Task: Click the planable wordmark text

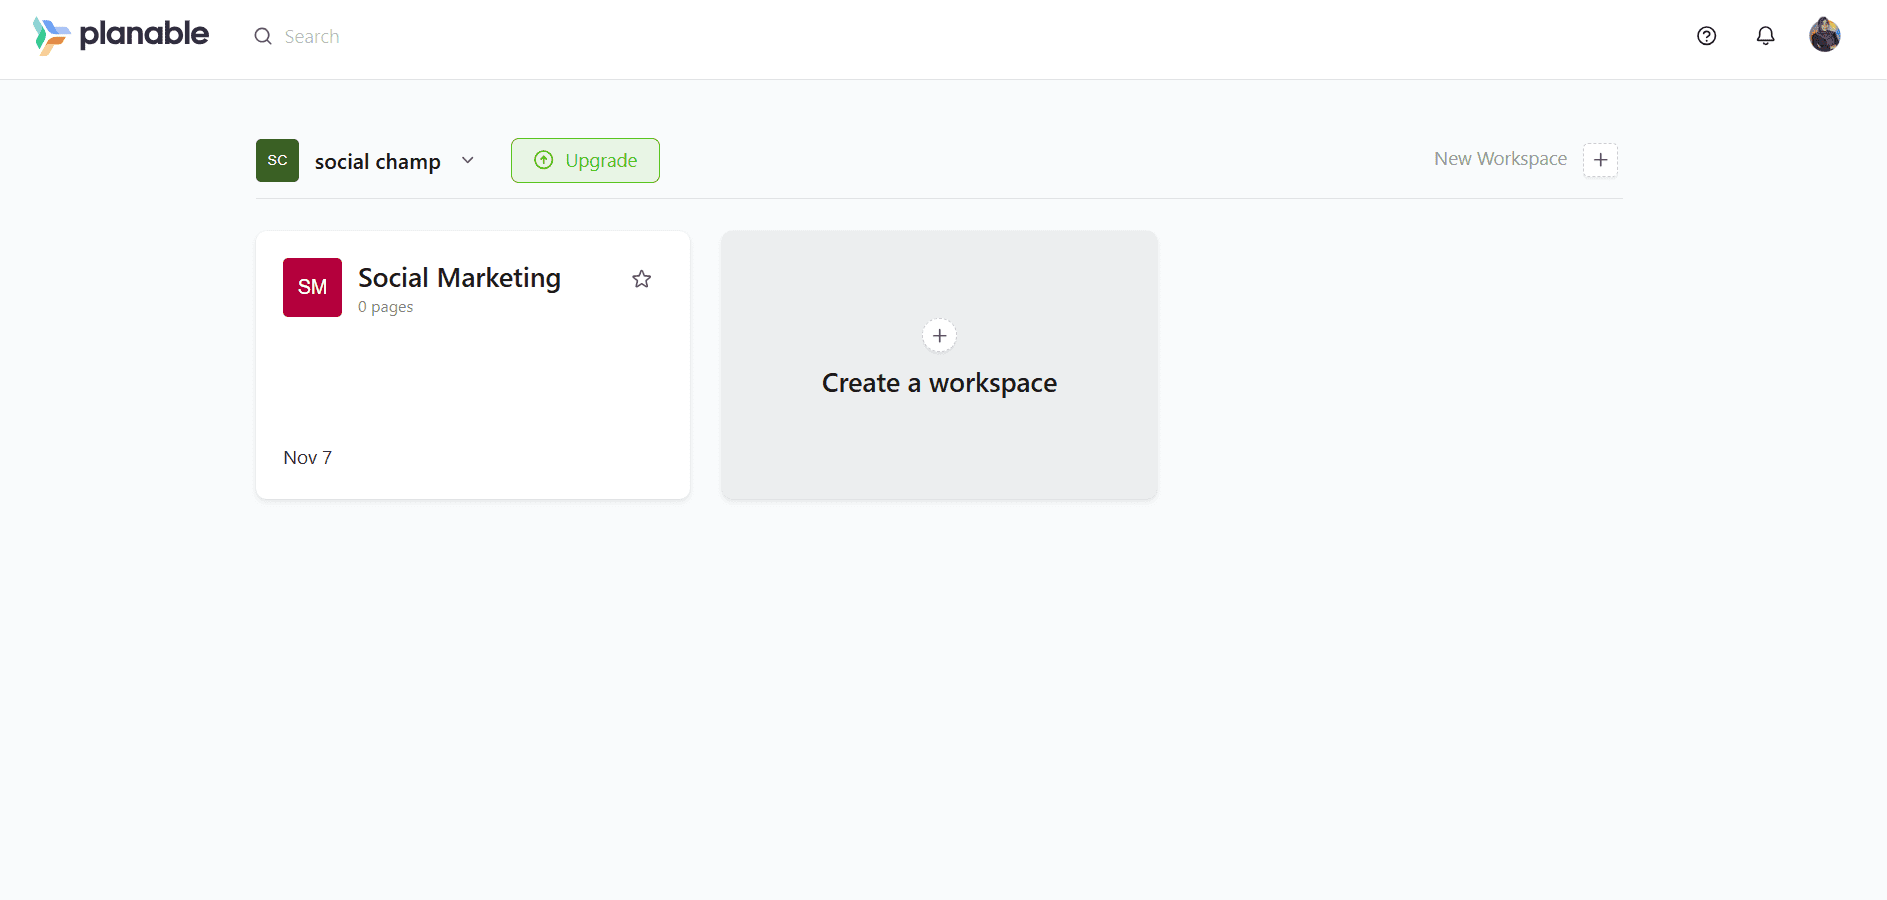Action: point(144,34)
